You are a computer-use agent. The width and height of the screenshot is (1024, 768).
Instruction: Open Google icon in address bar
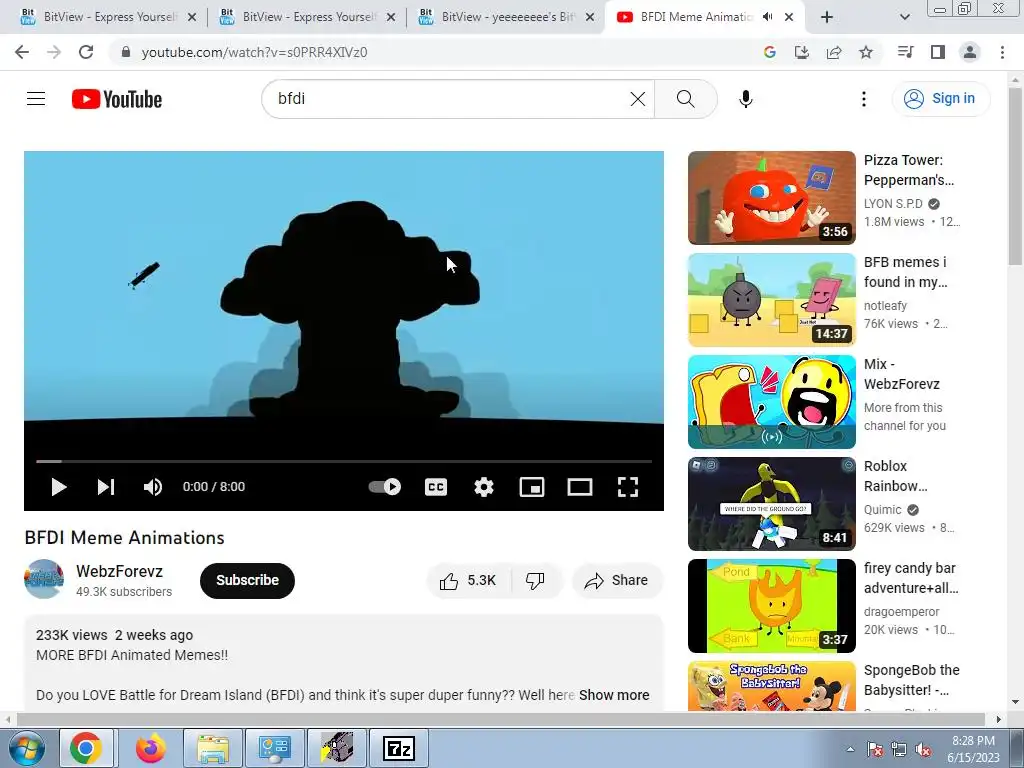pos(770,52)
